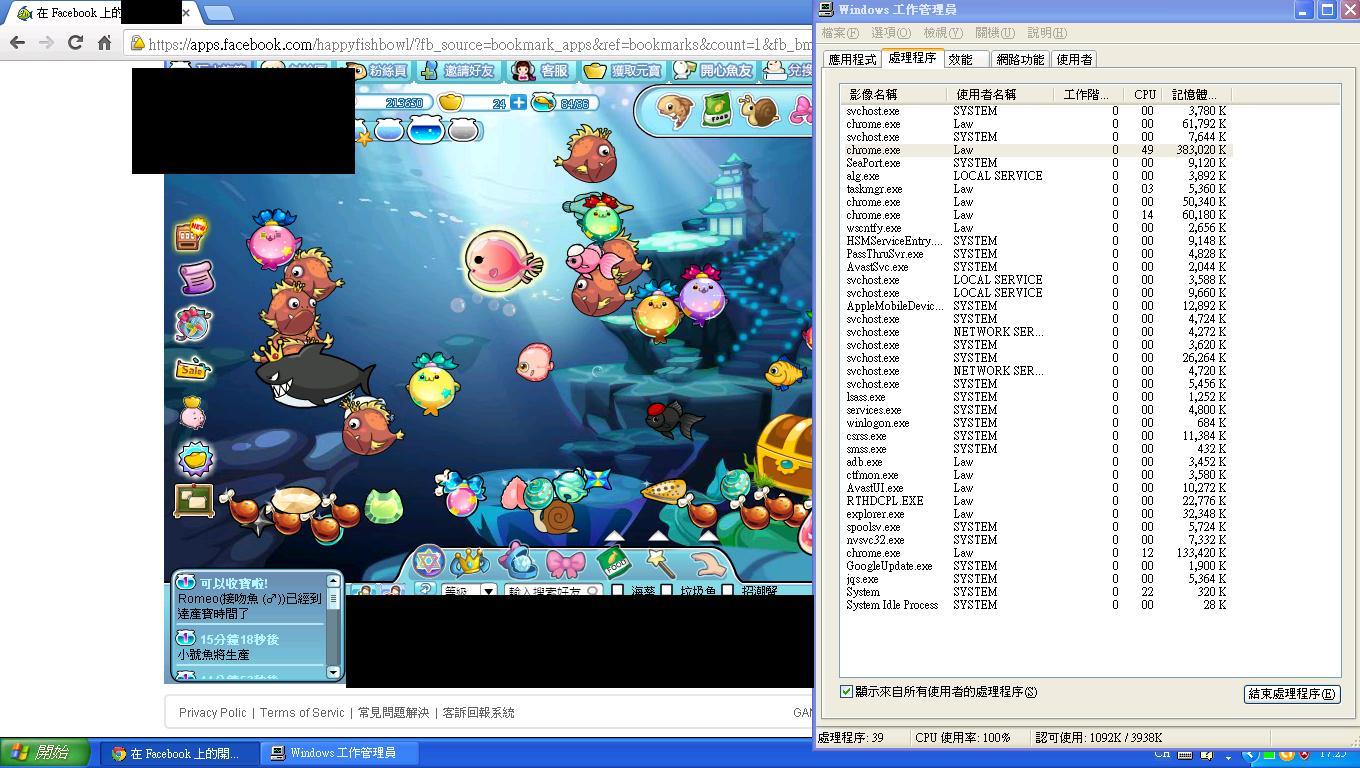Click the globe pinwheel icon in sidebar
1360x768 pixels.
click(193, 323)
